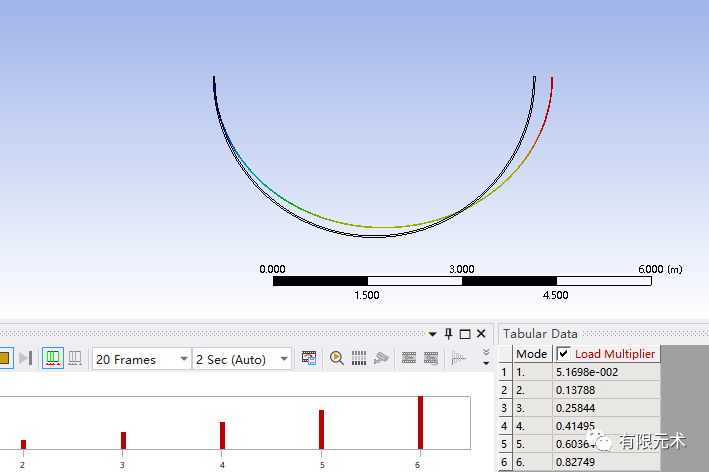Select load multiplier cell 0.25844
Image resolution: width=709 pixels, height=472 pixels.
click(x=606, y=408)
